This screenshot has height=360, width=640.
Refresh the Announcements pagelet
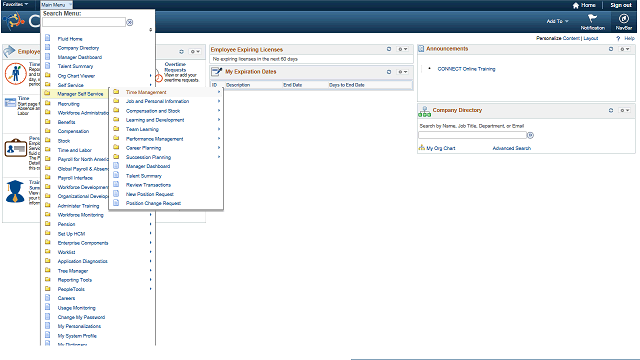(x=611, y=49)
